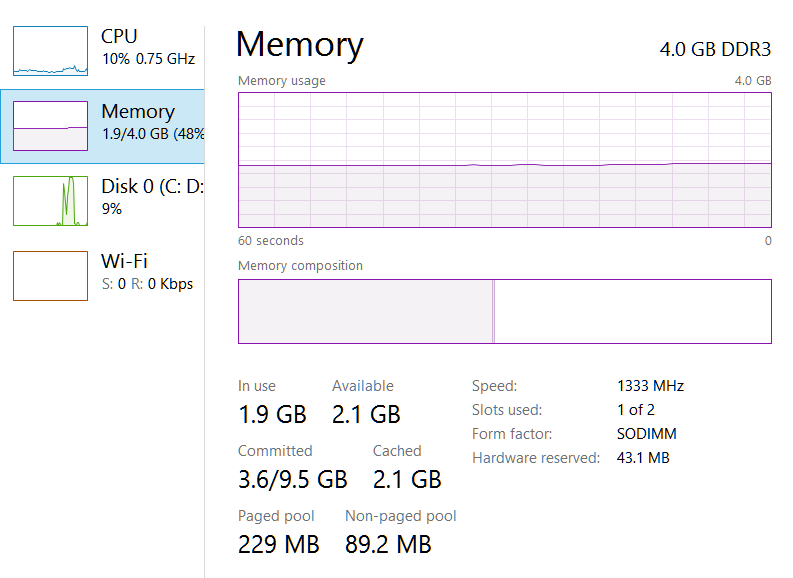
Task: Click the 4.0 GB DDR3 label
Action: pos(715,49)
